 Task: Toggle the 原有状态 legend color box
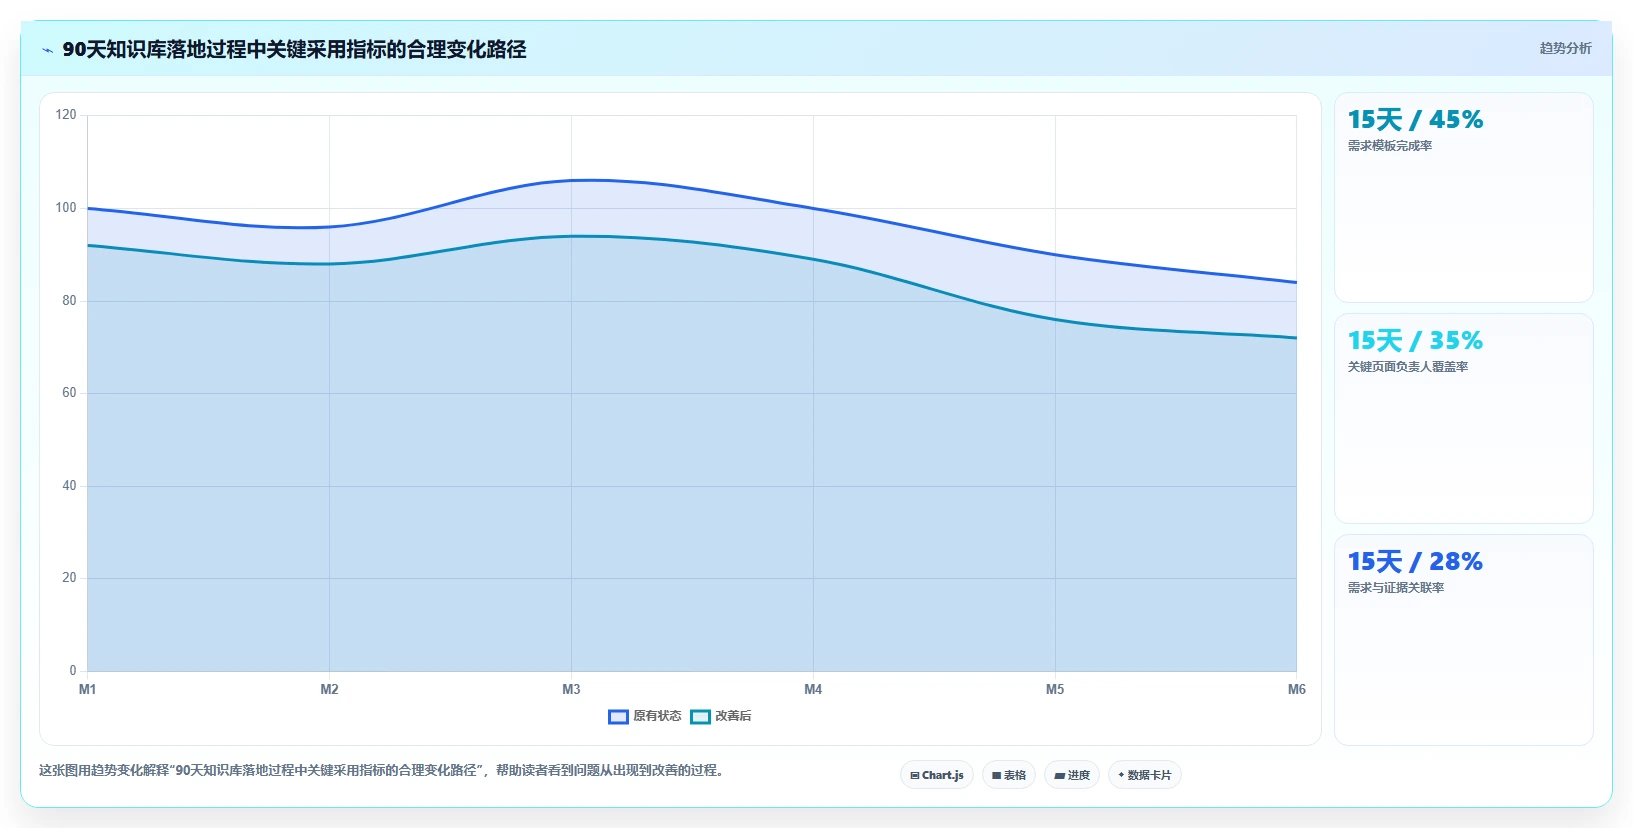point(618,716)
